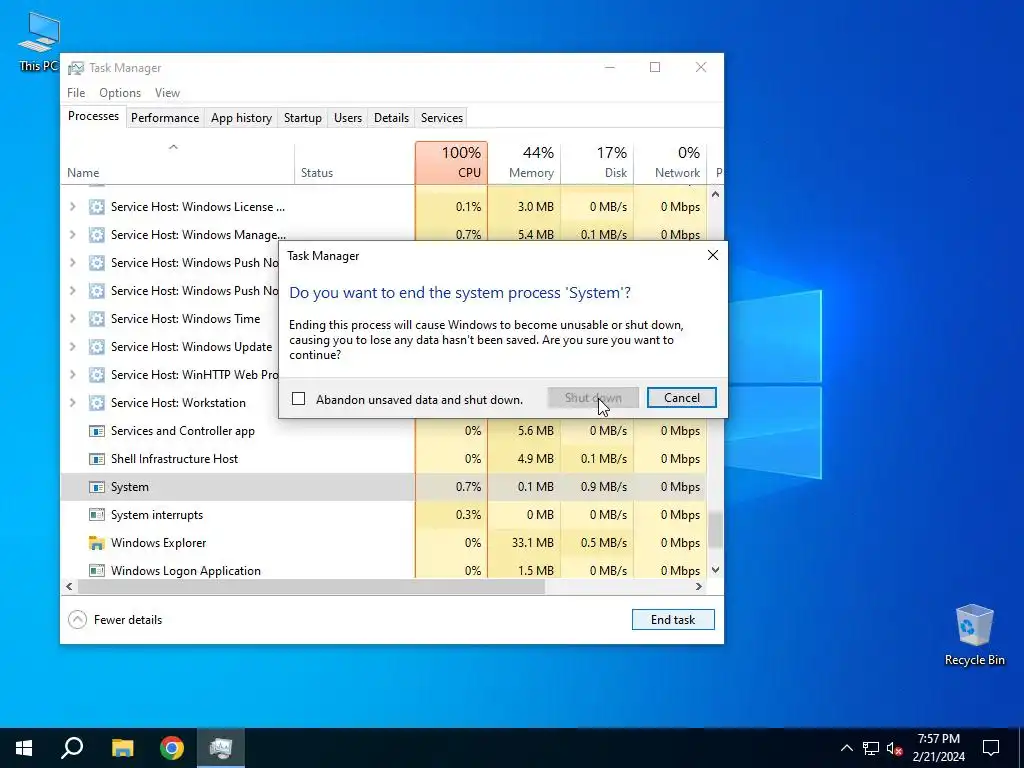
Task: Click the System process icon
Action: click(x=97, y=487)
